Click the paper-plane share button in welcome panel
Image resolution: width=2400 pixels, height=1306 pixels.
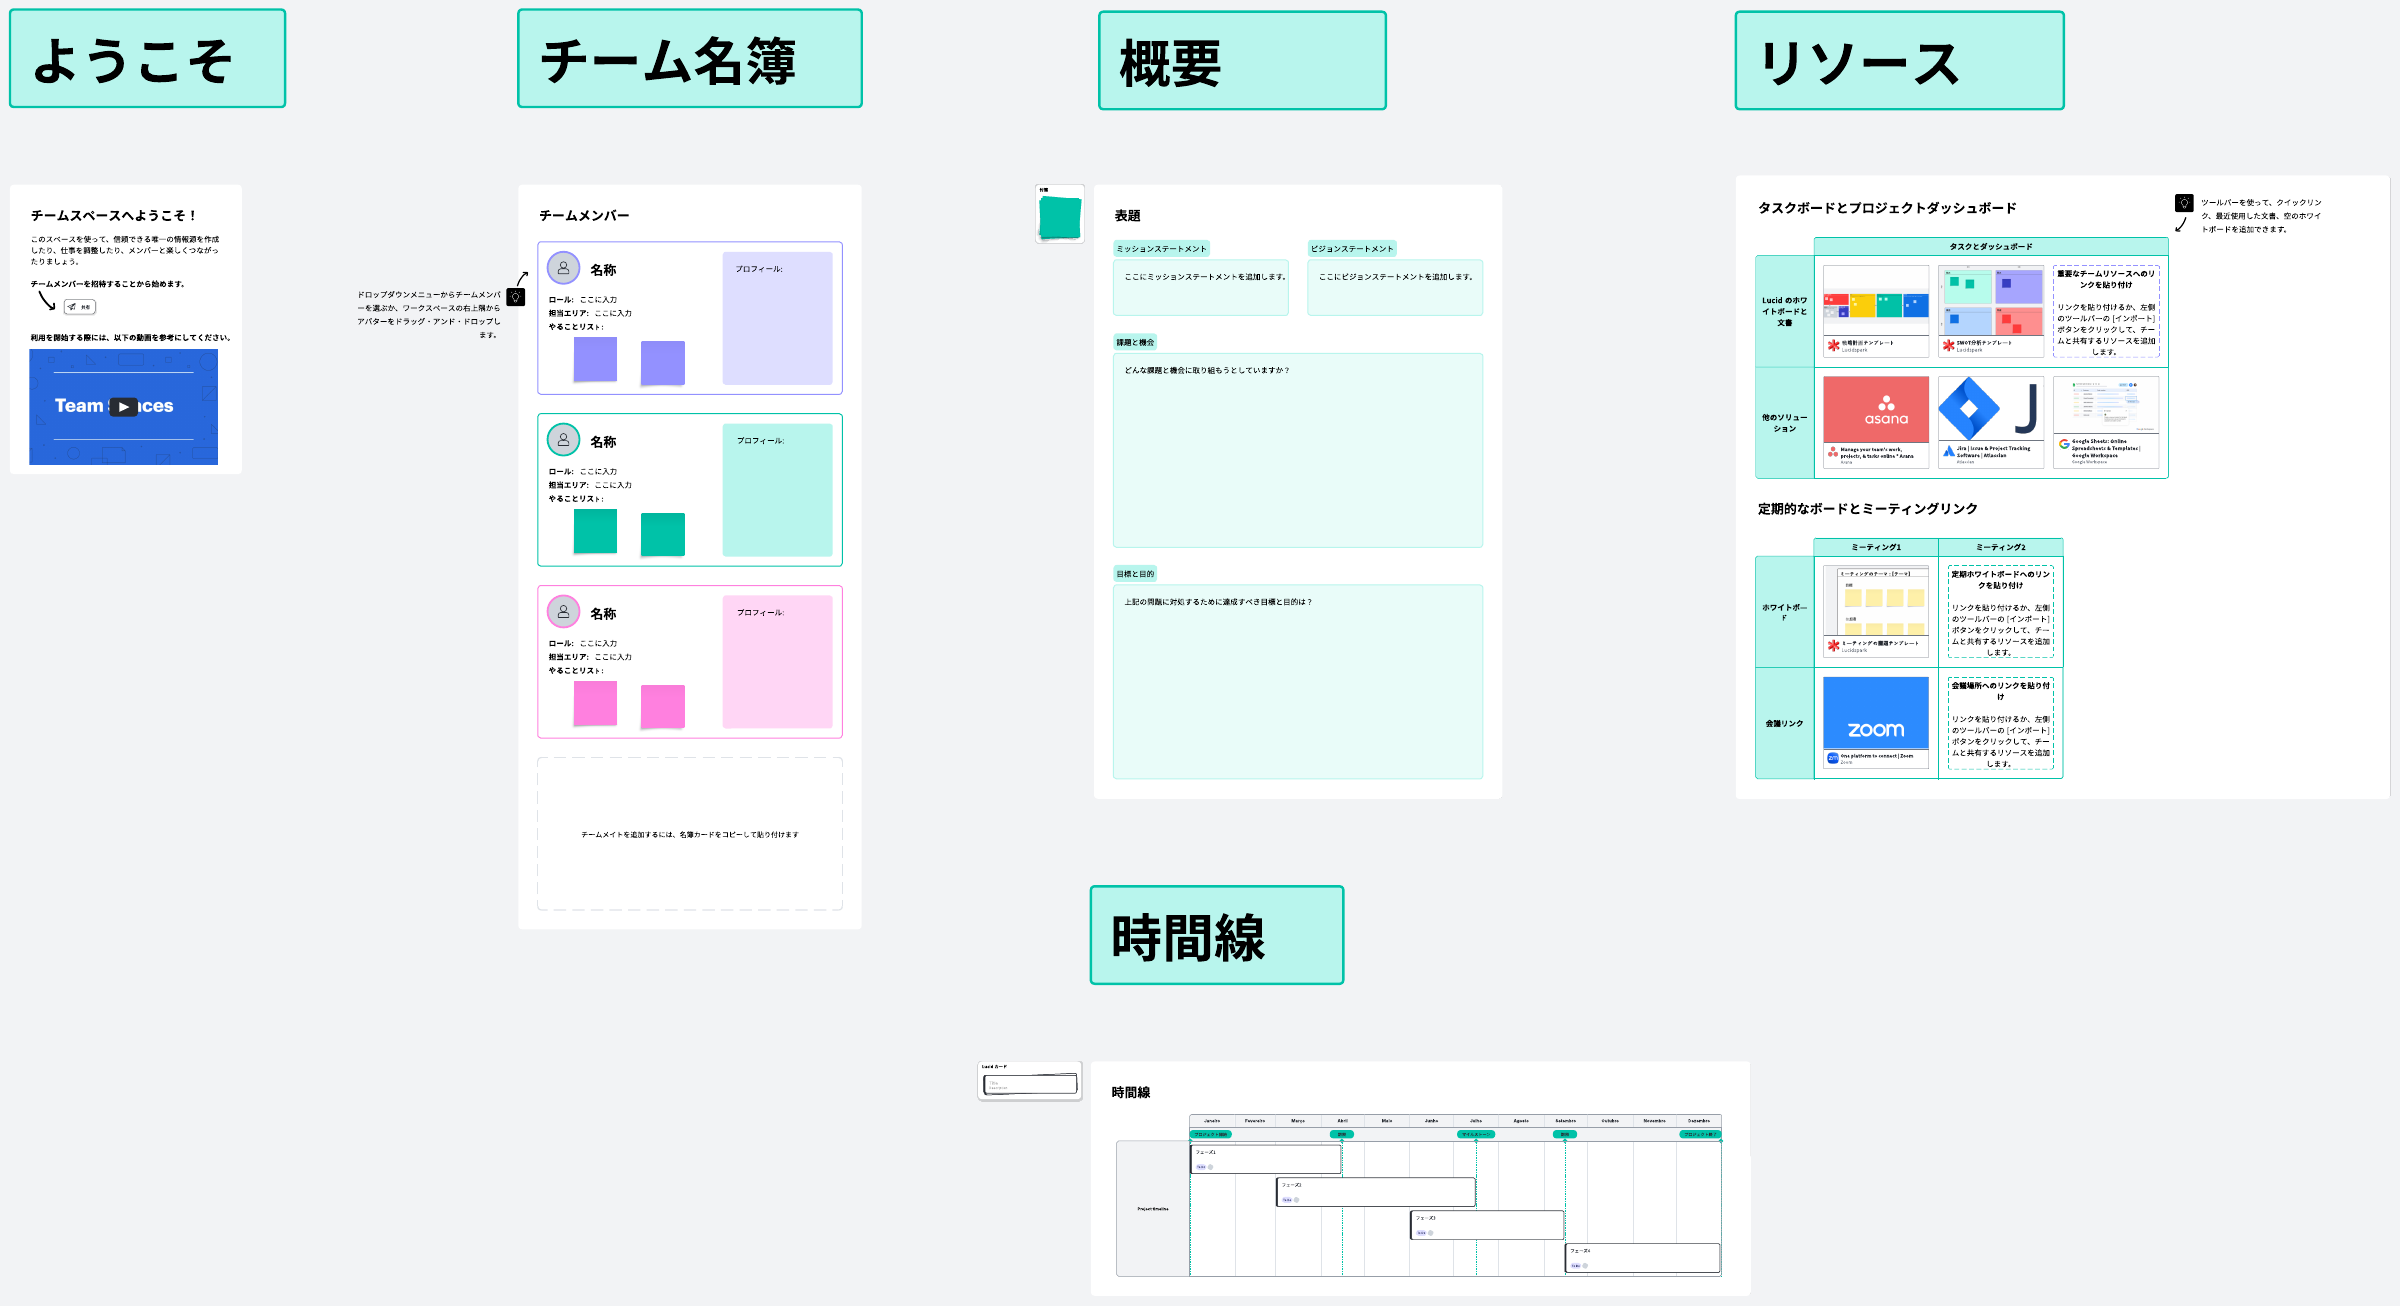(79, 307)
